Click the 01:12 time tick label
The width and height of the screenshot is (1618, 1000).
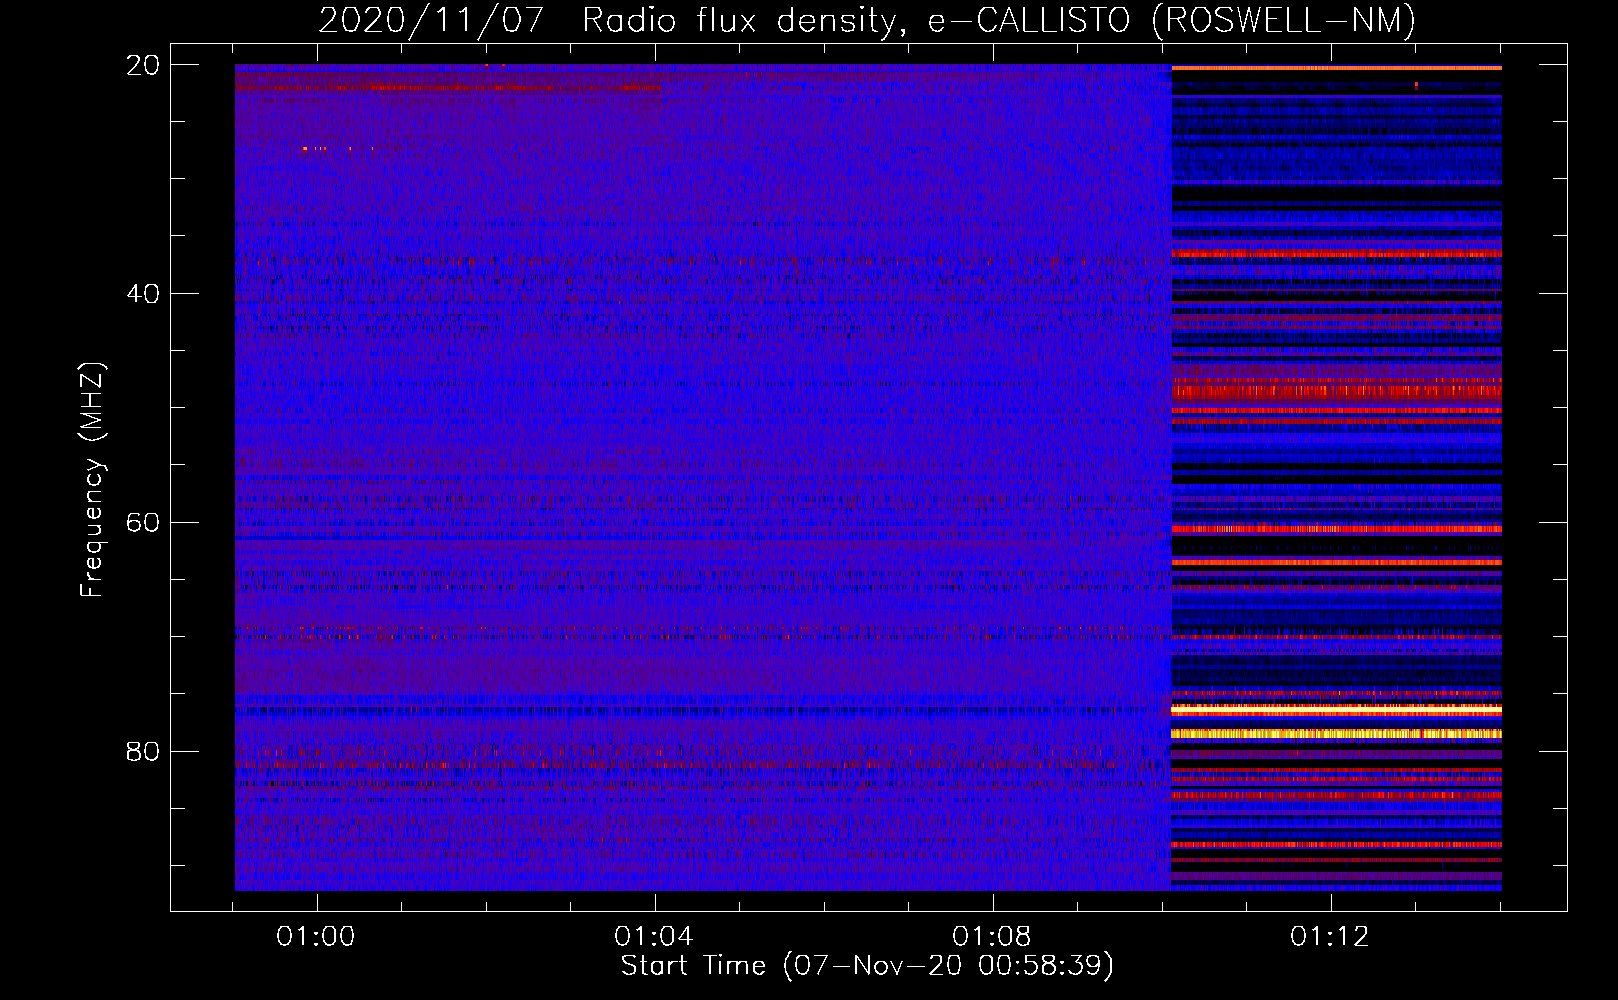1330,937
